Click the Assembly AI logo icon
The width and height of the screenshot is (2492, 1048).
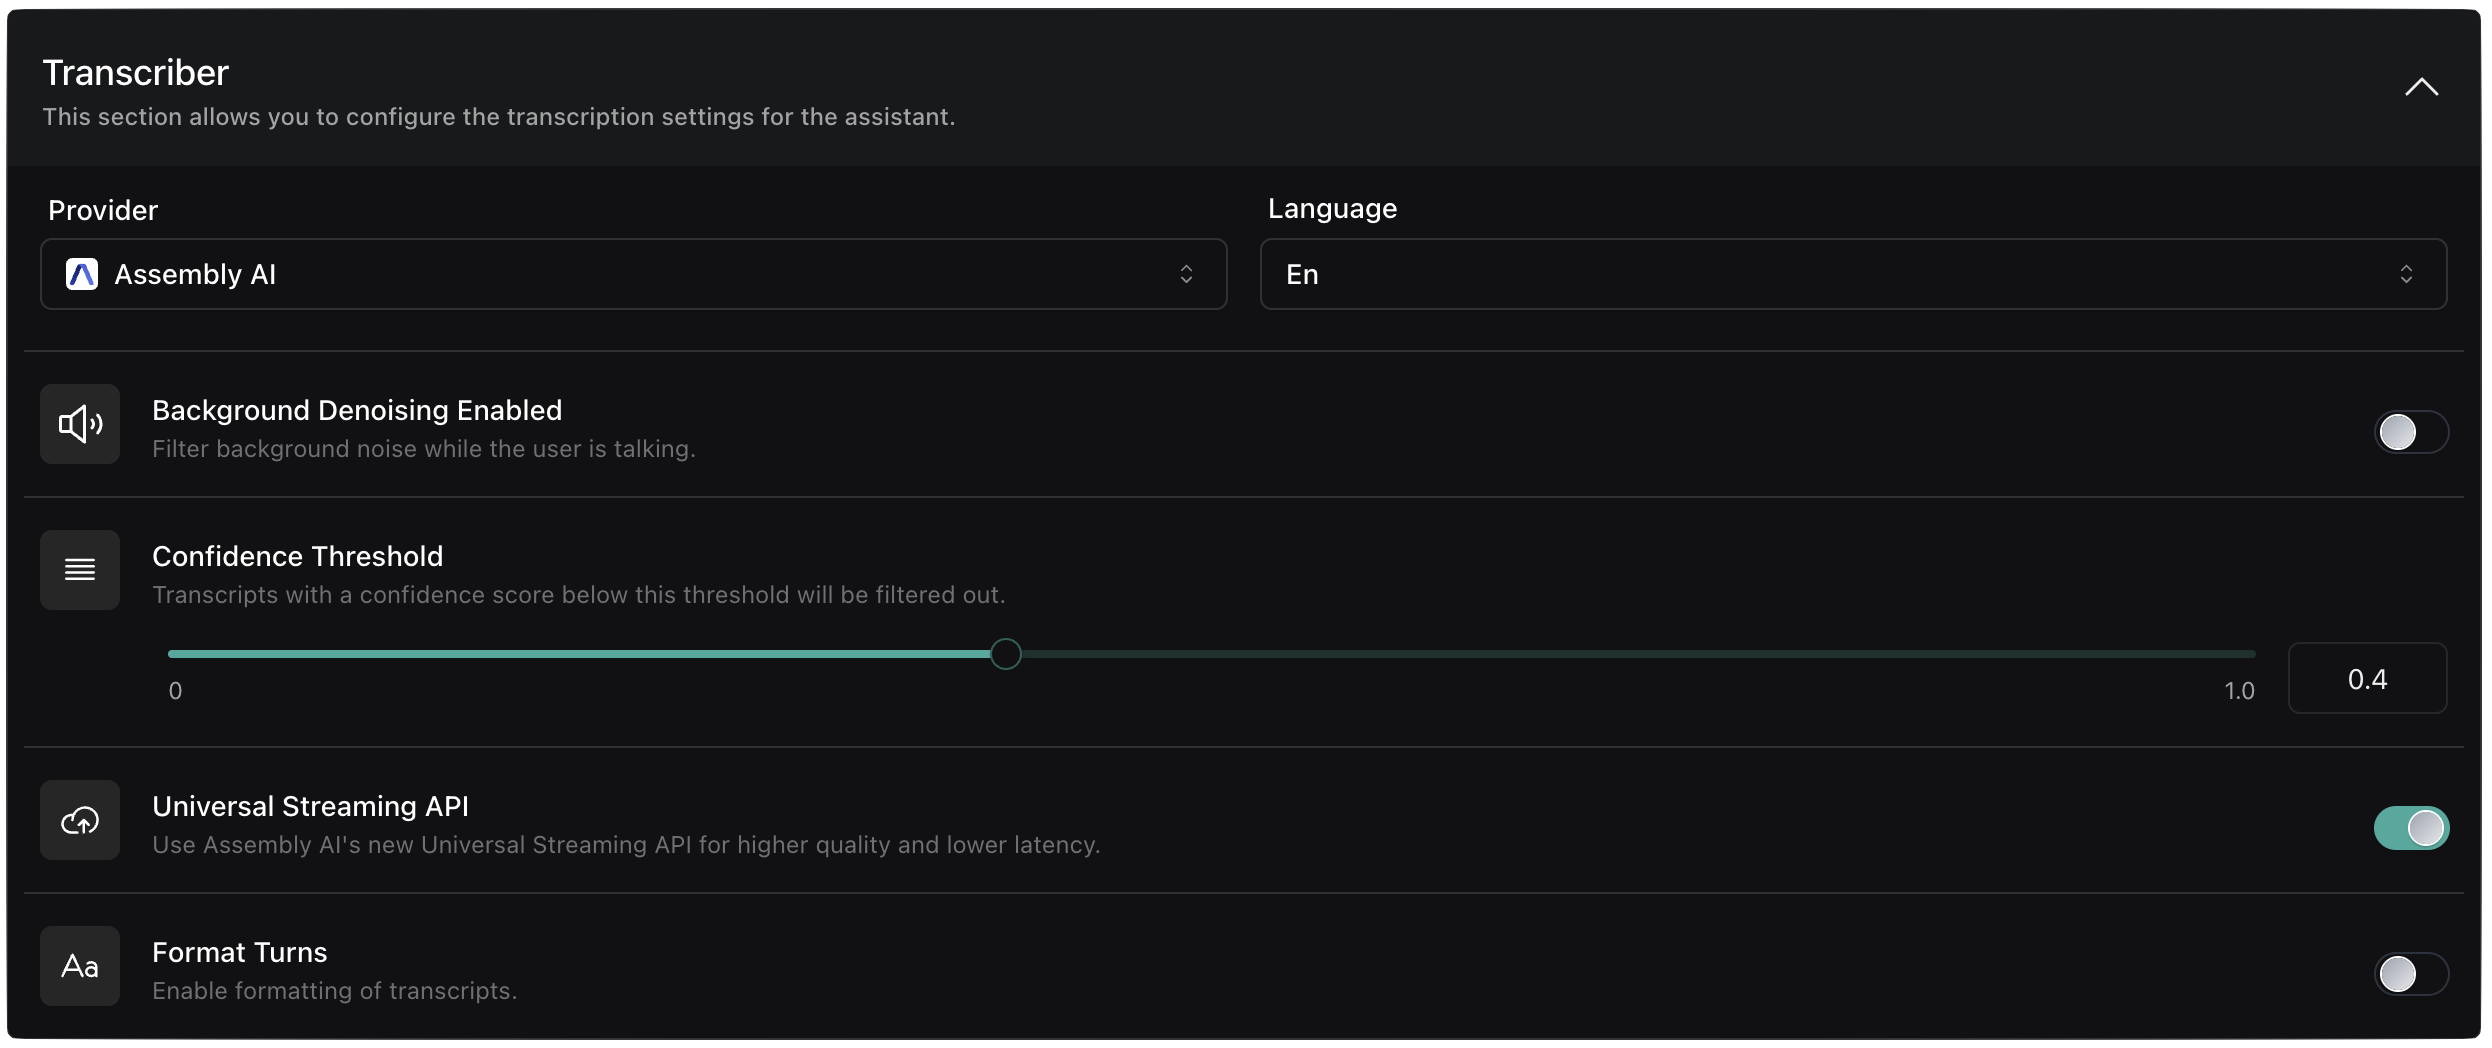point(82,274)
